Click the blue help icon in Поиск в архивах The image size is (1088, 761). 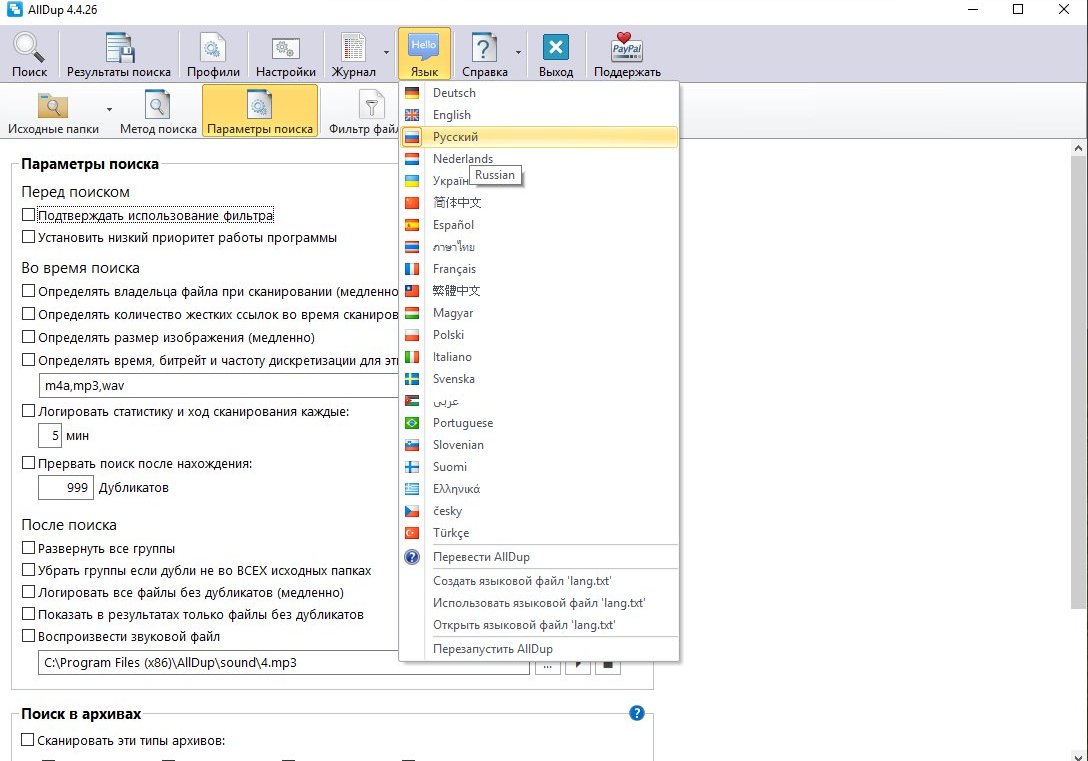pyautogui.click(x=636, y=713)
